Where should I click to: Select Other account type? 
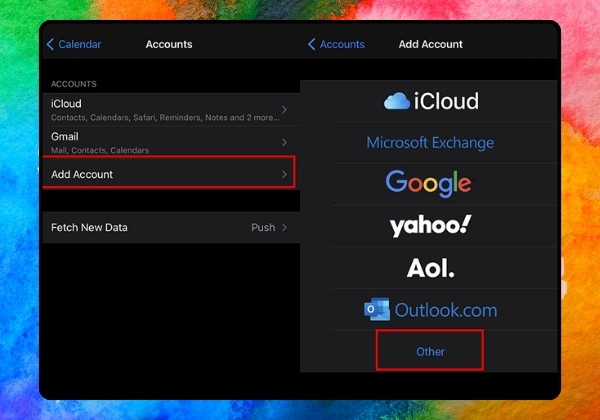coord(430,351)
